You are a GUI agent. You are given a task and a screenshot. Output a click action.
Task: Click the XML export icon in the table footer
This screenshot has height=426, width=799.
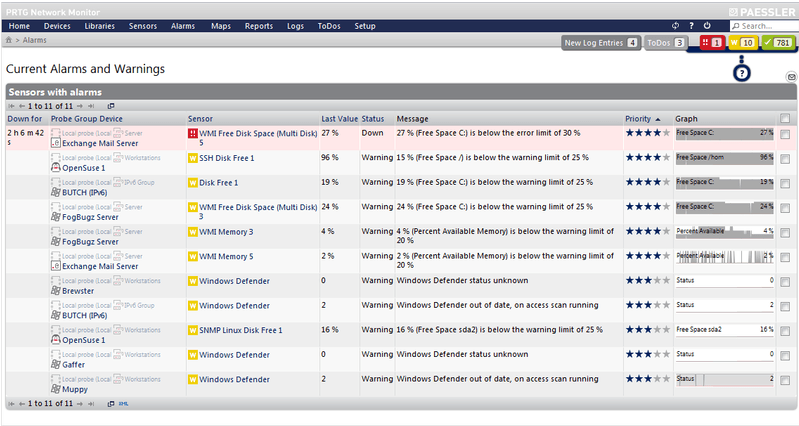[x=123, y=404]
